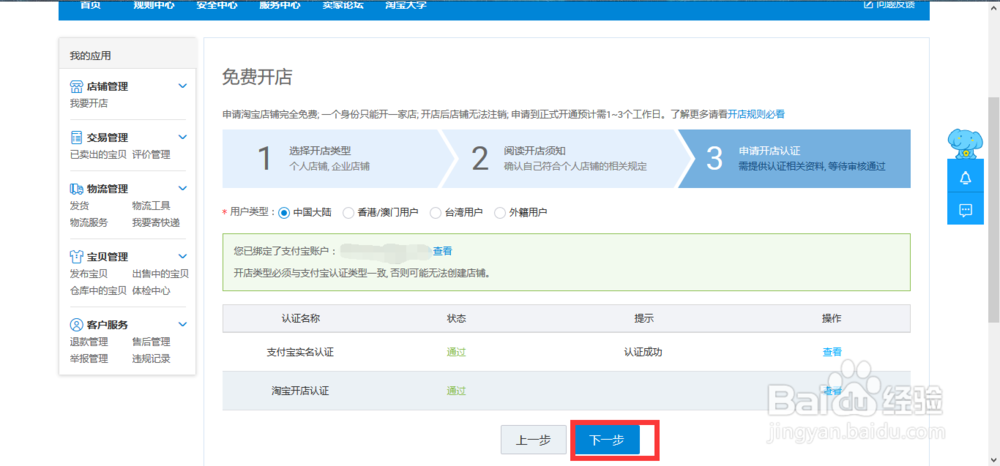Open 服务中心 in top navigation
Image resolution: width=1000 pixels, height=466 pixels.
pos(280,5)
